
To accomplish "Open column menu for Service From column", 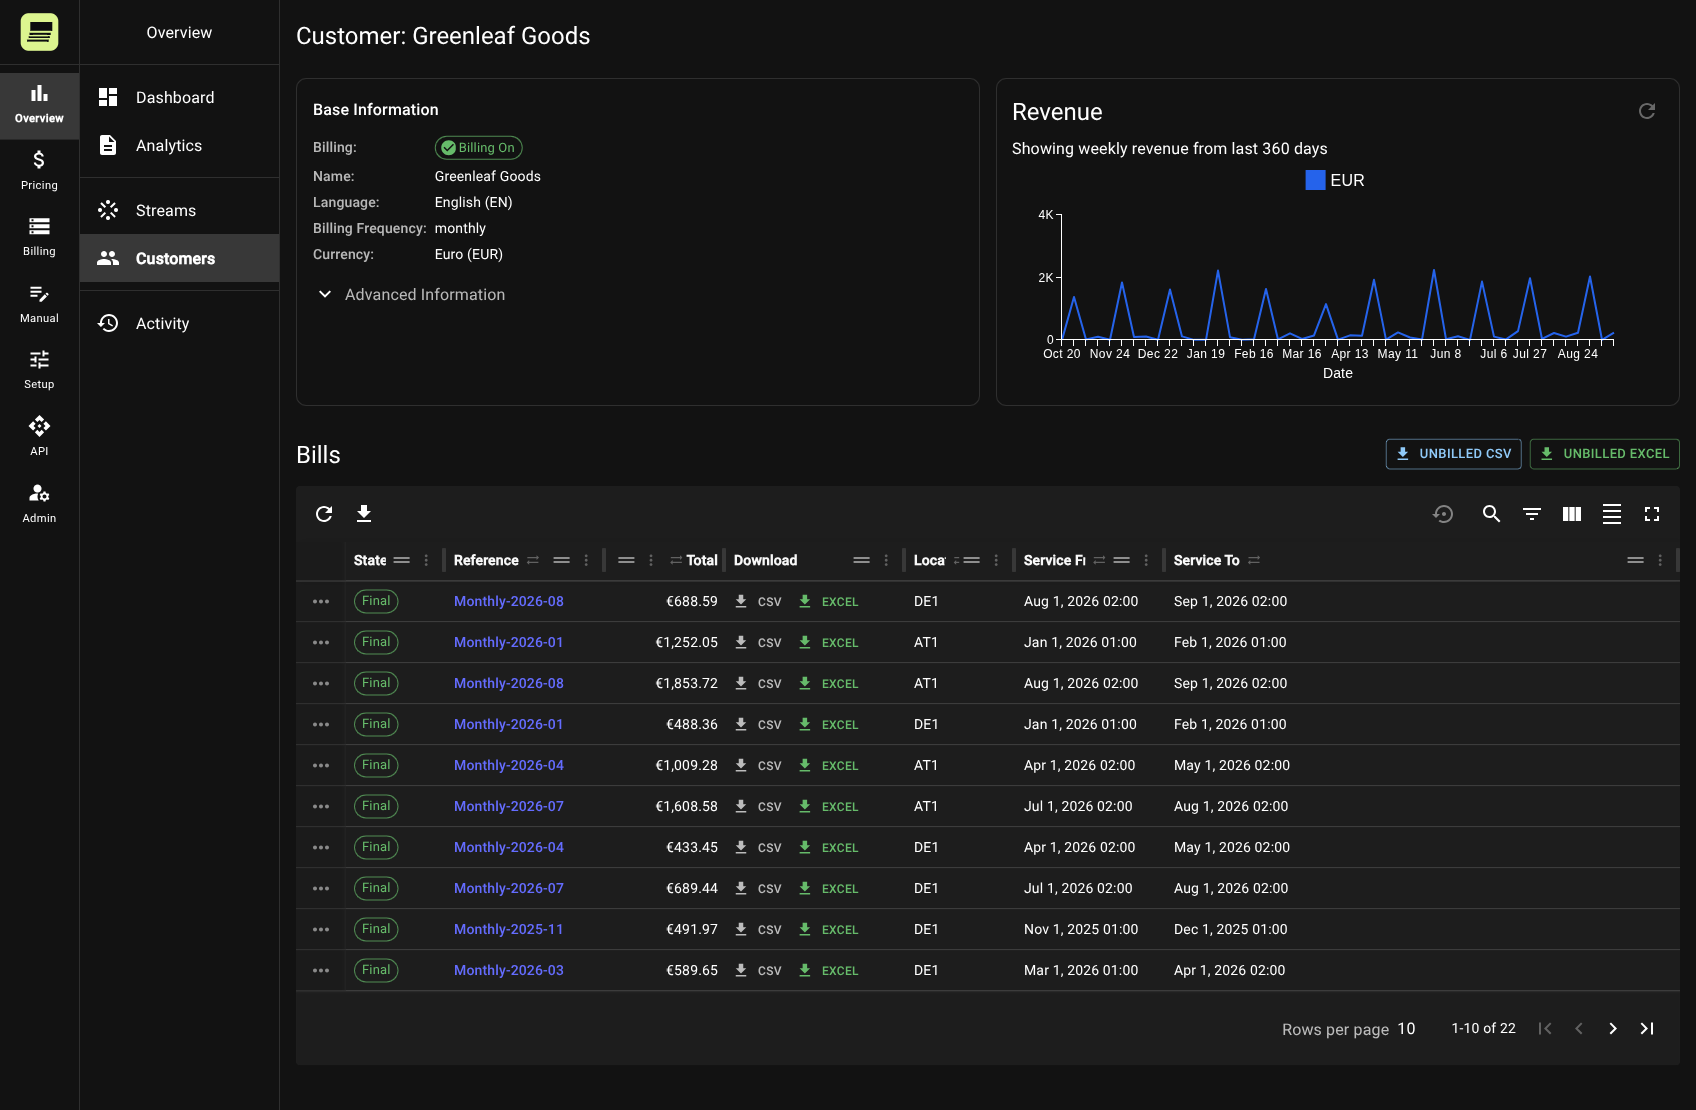I will click(1146, 560).
